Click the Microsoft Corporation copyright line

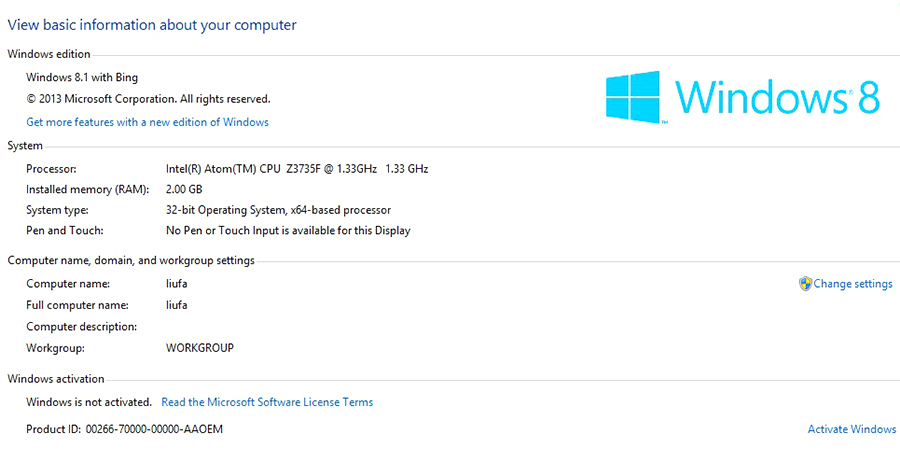coord(148,99)
